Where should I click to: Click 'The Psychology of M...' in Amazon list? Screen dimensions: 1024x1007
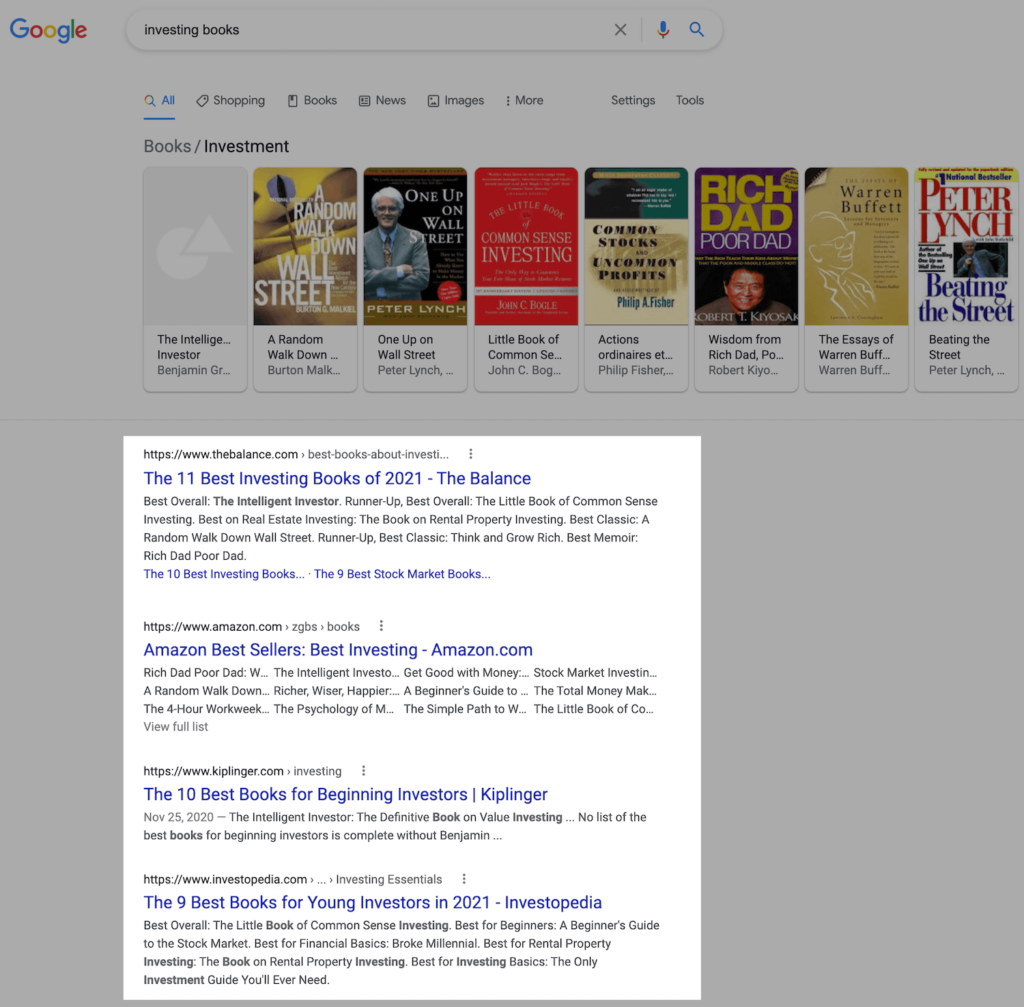334,709
